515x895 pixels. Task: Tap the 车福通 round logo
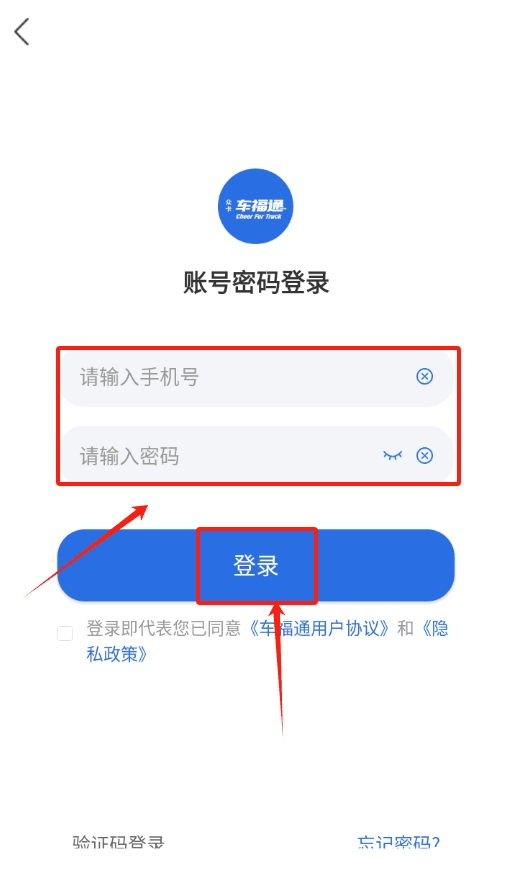point(256,207)
